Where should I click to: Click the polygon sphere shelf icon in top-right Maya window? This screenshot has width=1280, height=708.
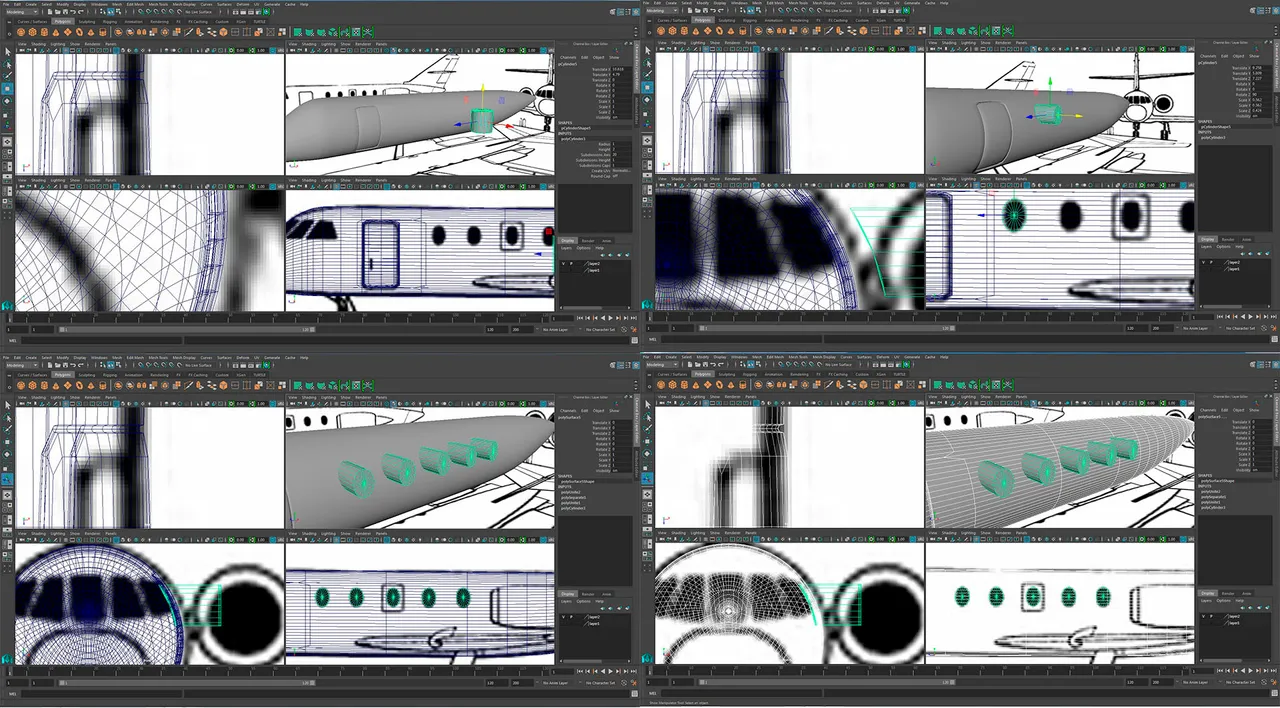click(661, 32)
